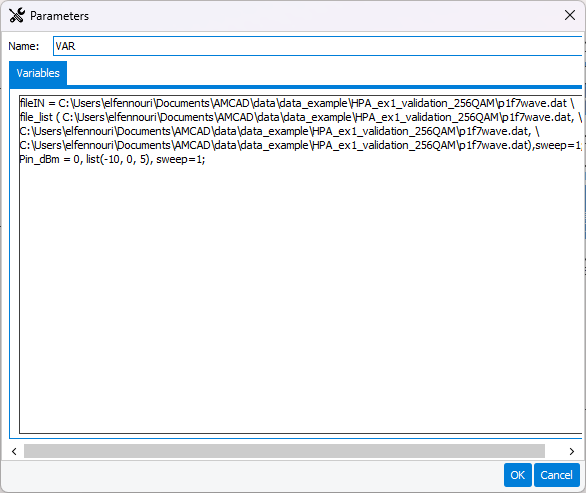Click the Parameters wrench and screwdriver icon
586x493 pixels.
coord(17,15)
